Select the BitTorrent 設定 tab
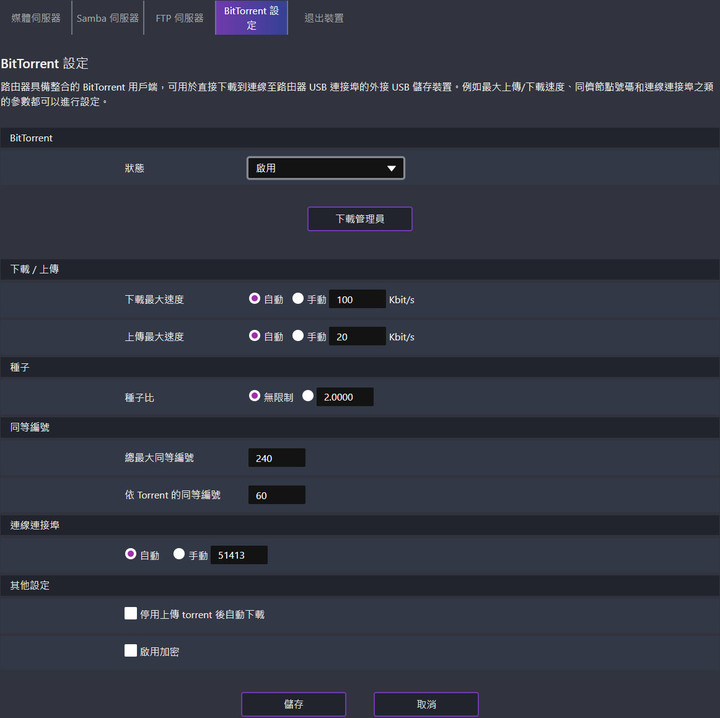The image size is (720, 718). (x=252, y=18)
